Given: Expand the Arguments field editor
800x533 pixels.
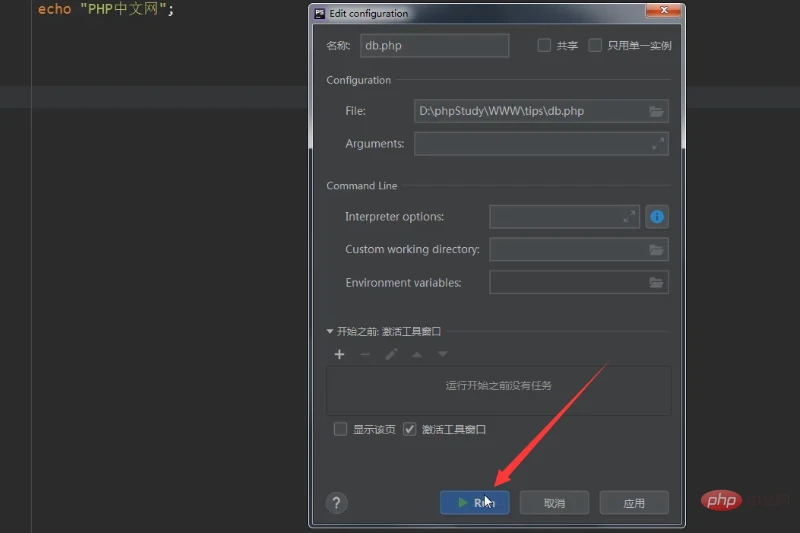Looking at the screenshot, I should [658, 144].
